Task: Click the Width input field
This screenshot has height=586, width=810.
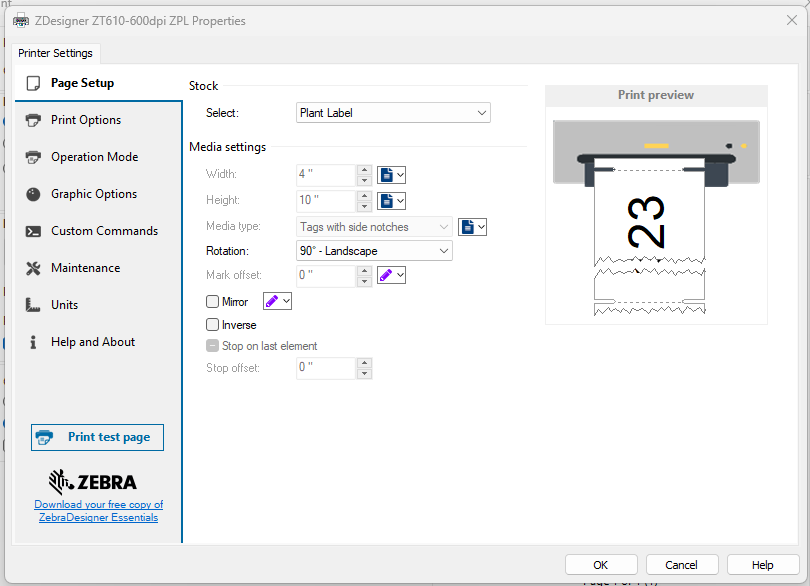Action: coord(326,175)
